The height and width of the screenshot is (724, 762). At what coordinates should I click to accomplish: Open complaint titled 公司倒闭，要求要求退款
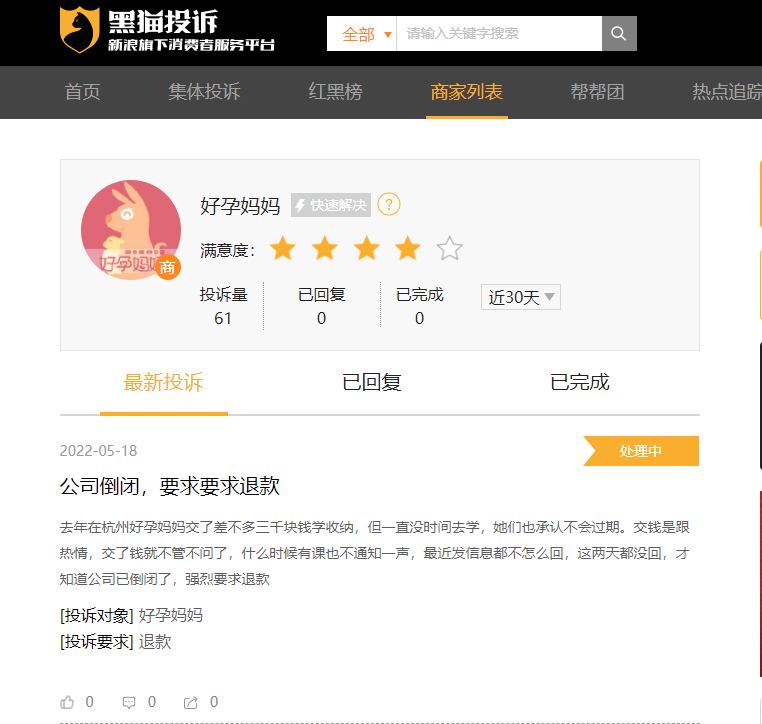pos(170,486)
